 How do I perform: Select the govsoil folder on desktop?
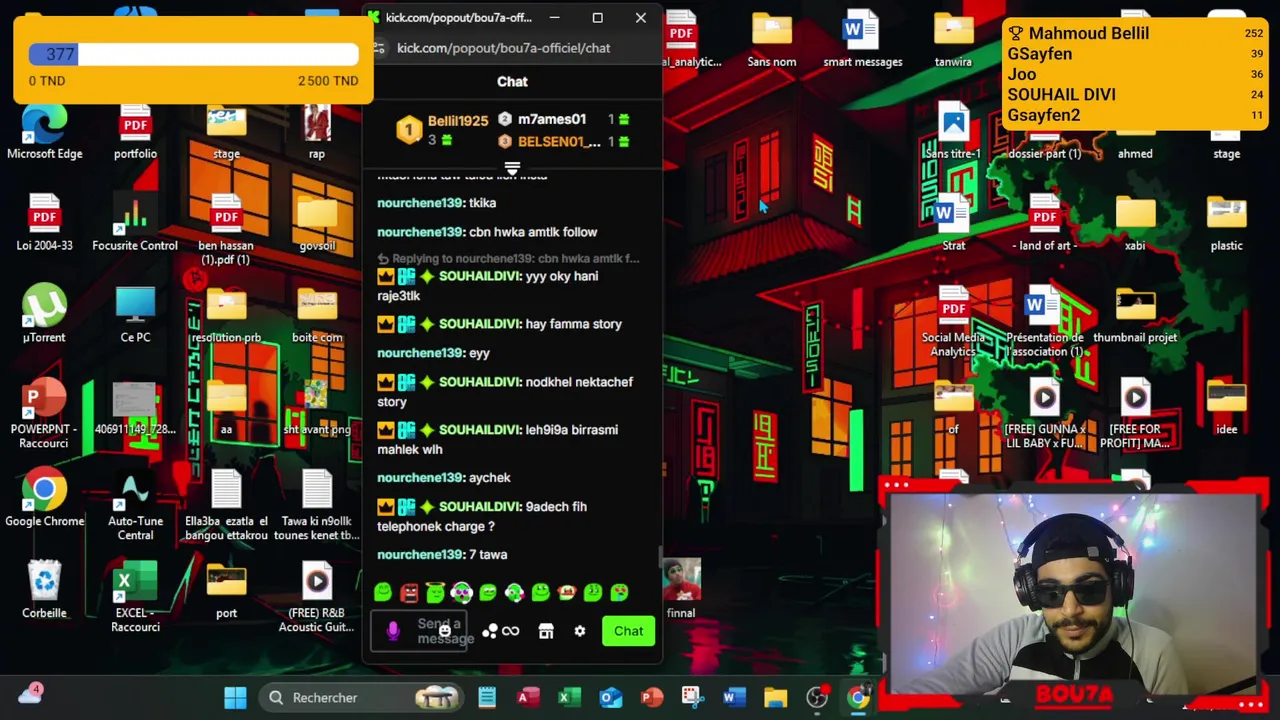pos(317,224)
